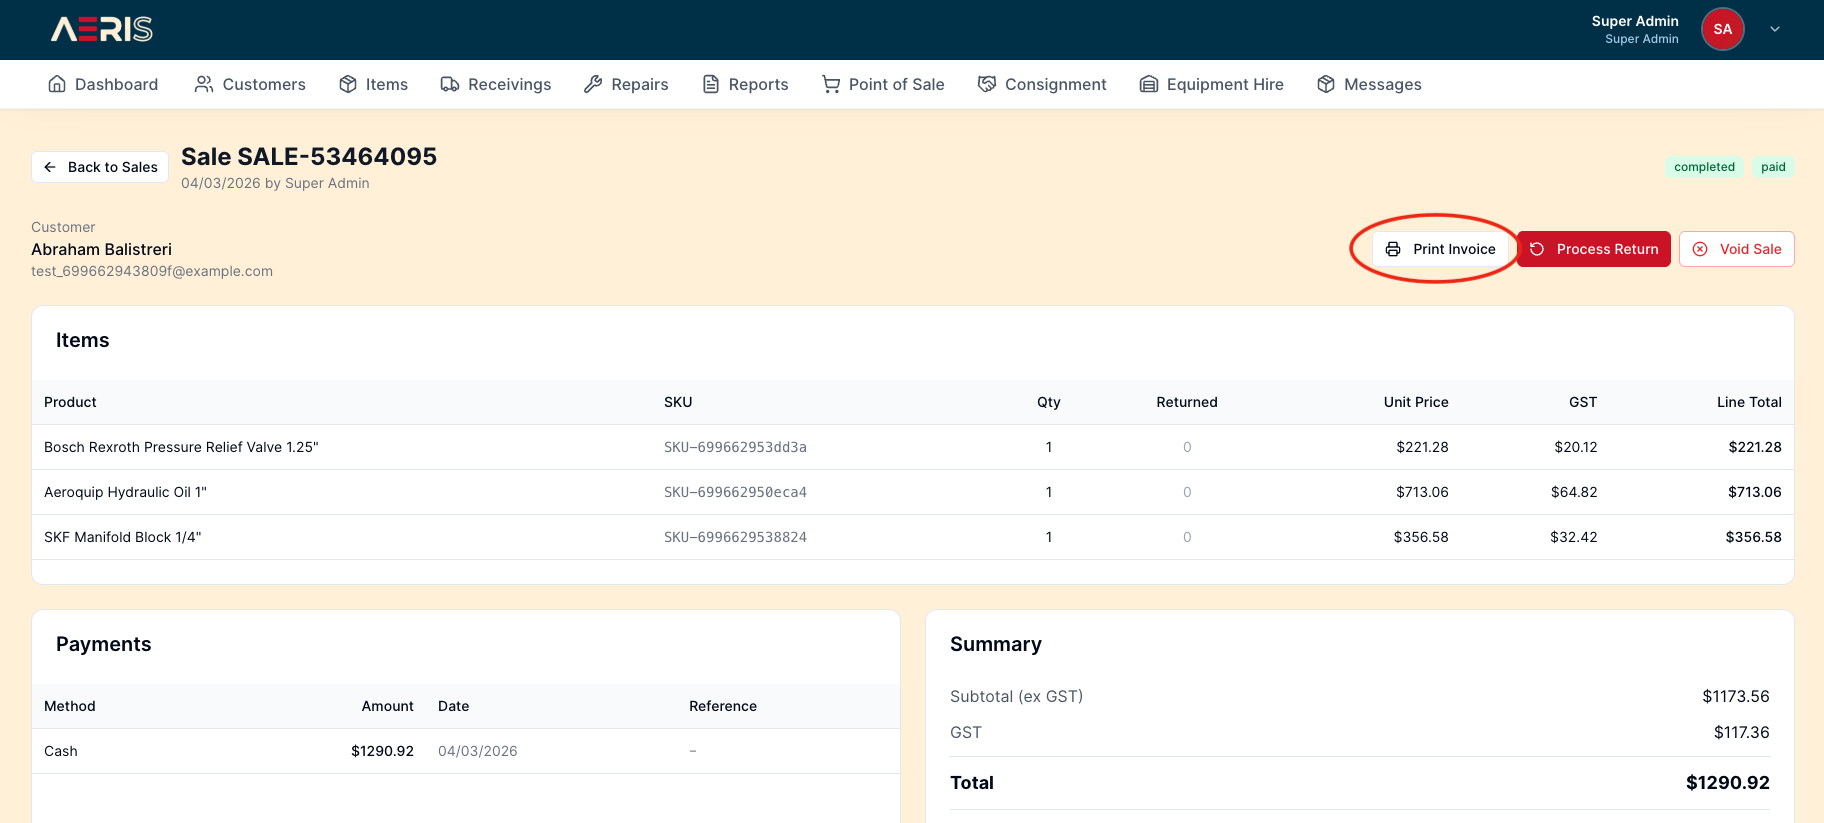
Task: Click the Consignment handshake icon
Action: coord(987,84)
